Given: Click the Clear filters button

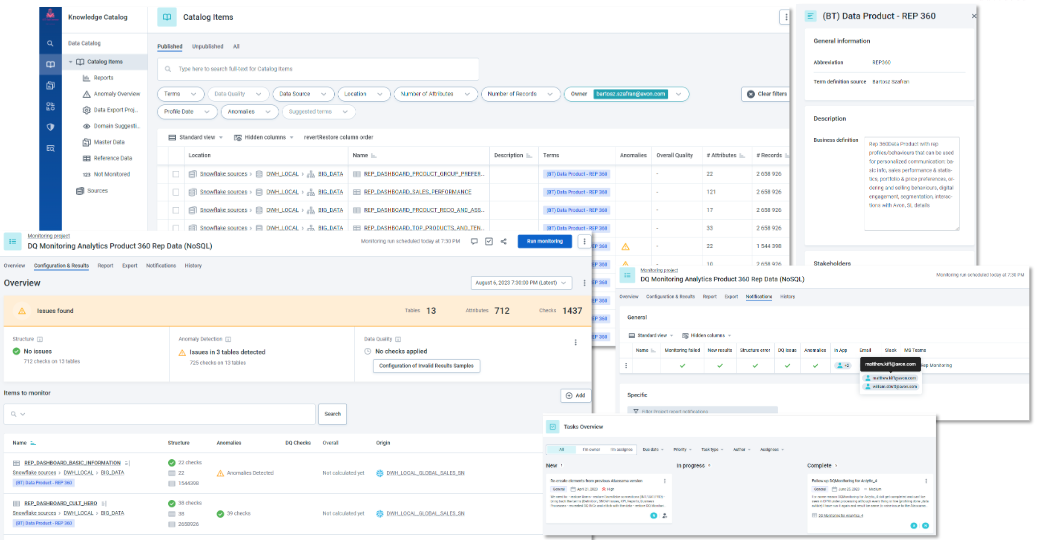Looking at the screenshot, I should coord(767,94).
